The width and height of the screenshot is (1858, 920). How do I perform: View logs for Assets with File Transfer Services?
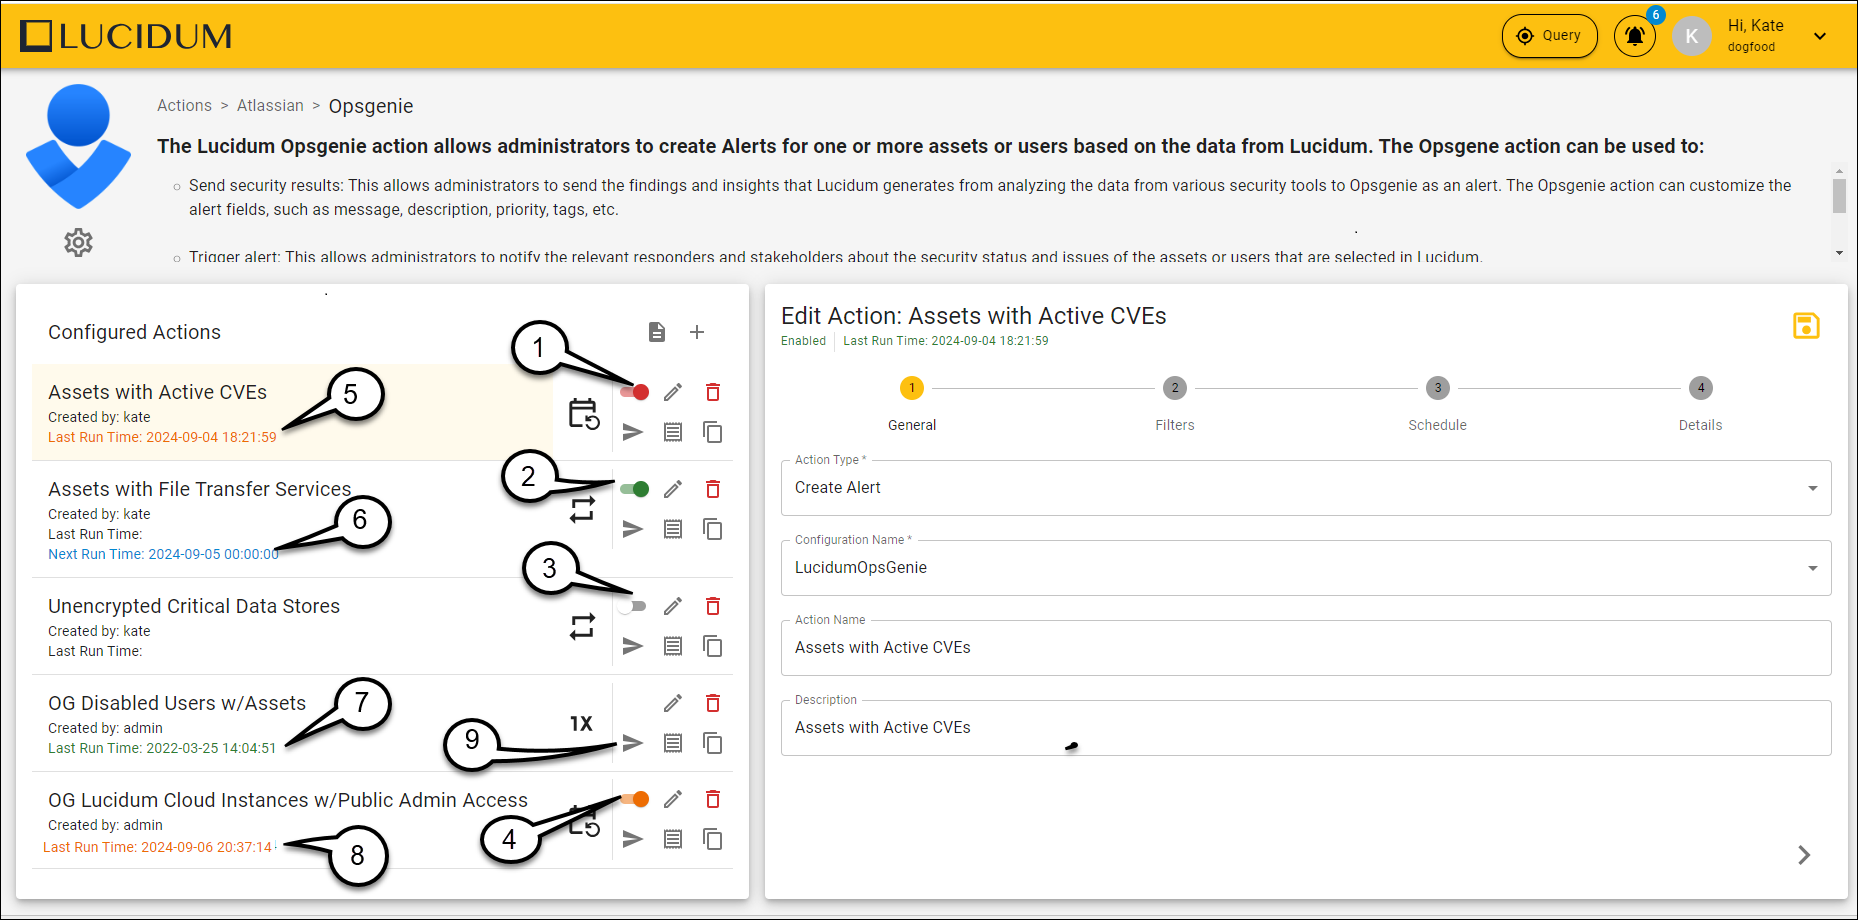673,529
